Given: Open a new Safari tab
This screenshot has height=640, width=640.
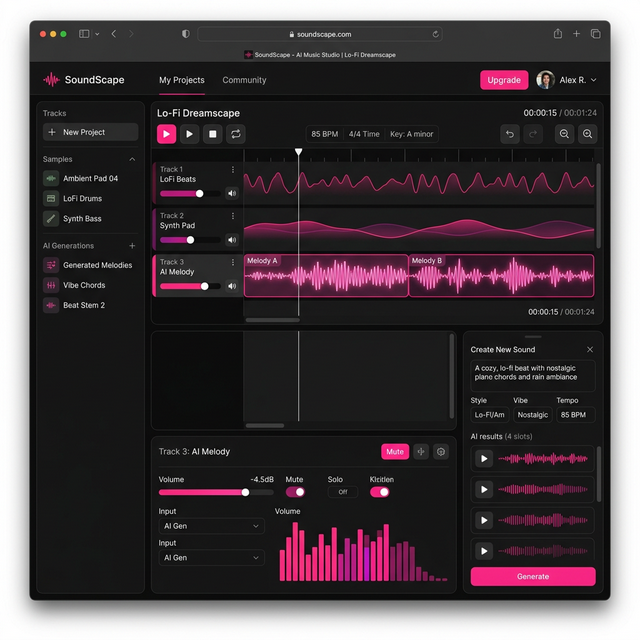Looking at the screenshot, I should click(576, 34).
